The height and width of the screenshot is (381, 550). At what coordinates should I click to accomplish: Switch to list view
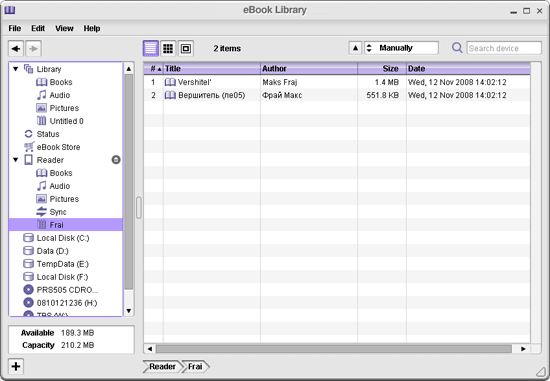151,48
